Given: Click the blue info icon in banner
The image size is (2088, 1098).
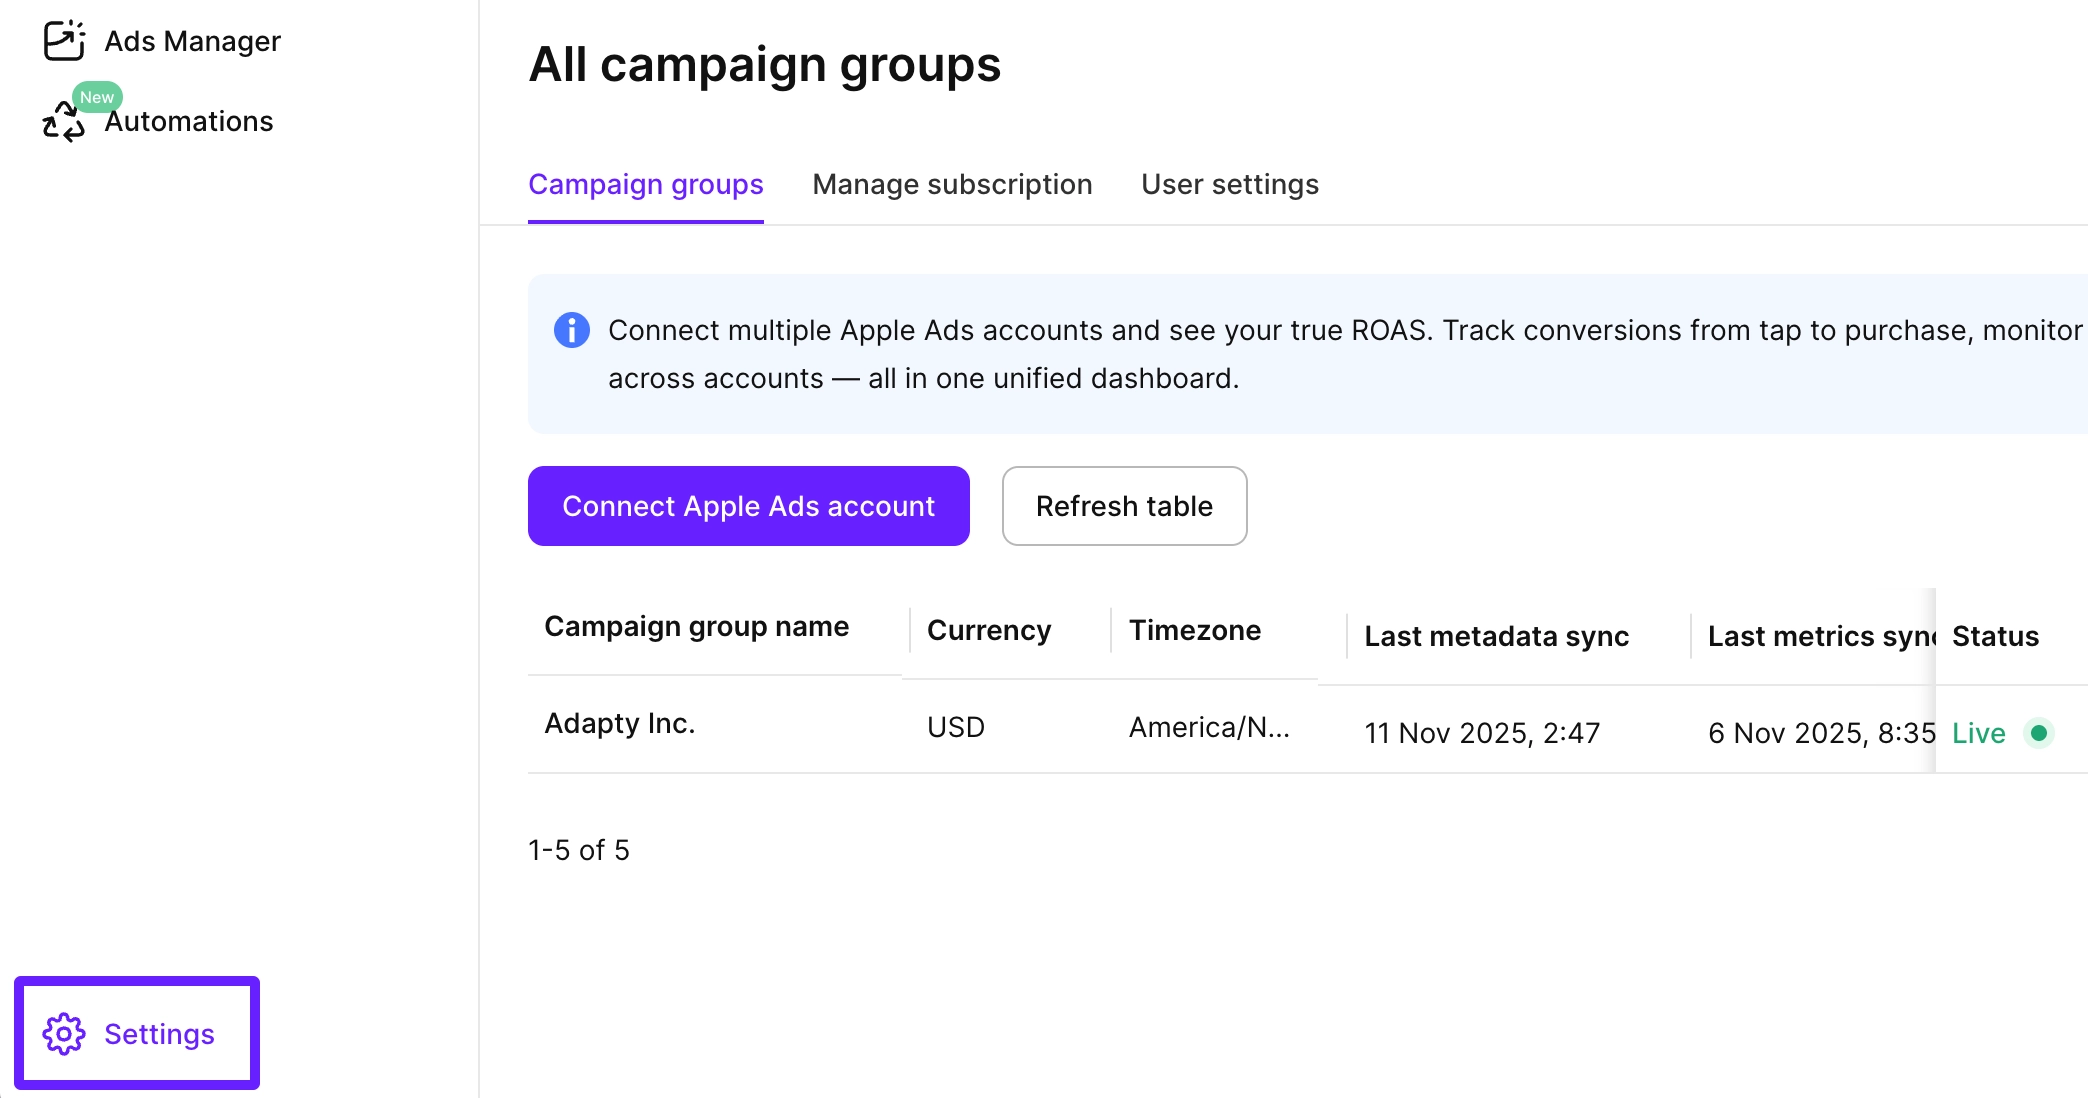Looking at the screenshot, I should click(571, 330).
